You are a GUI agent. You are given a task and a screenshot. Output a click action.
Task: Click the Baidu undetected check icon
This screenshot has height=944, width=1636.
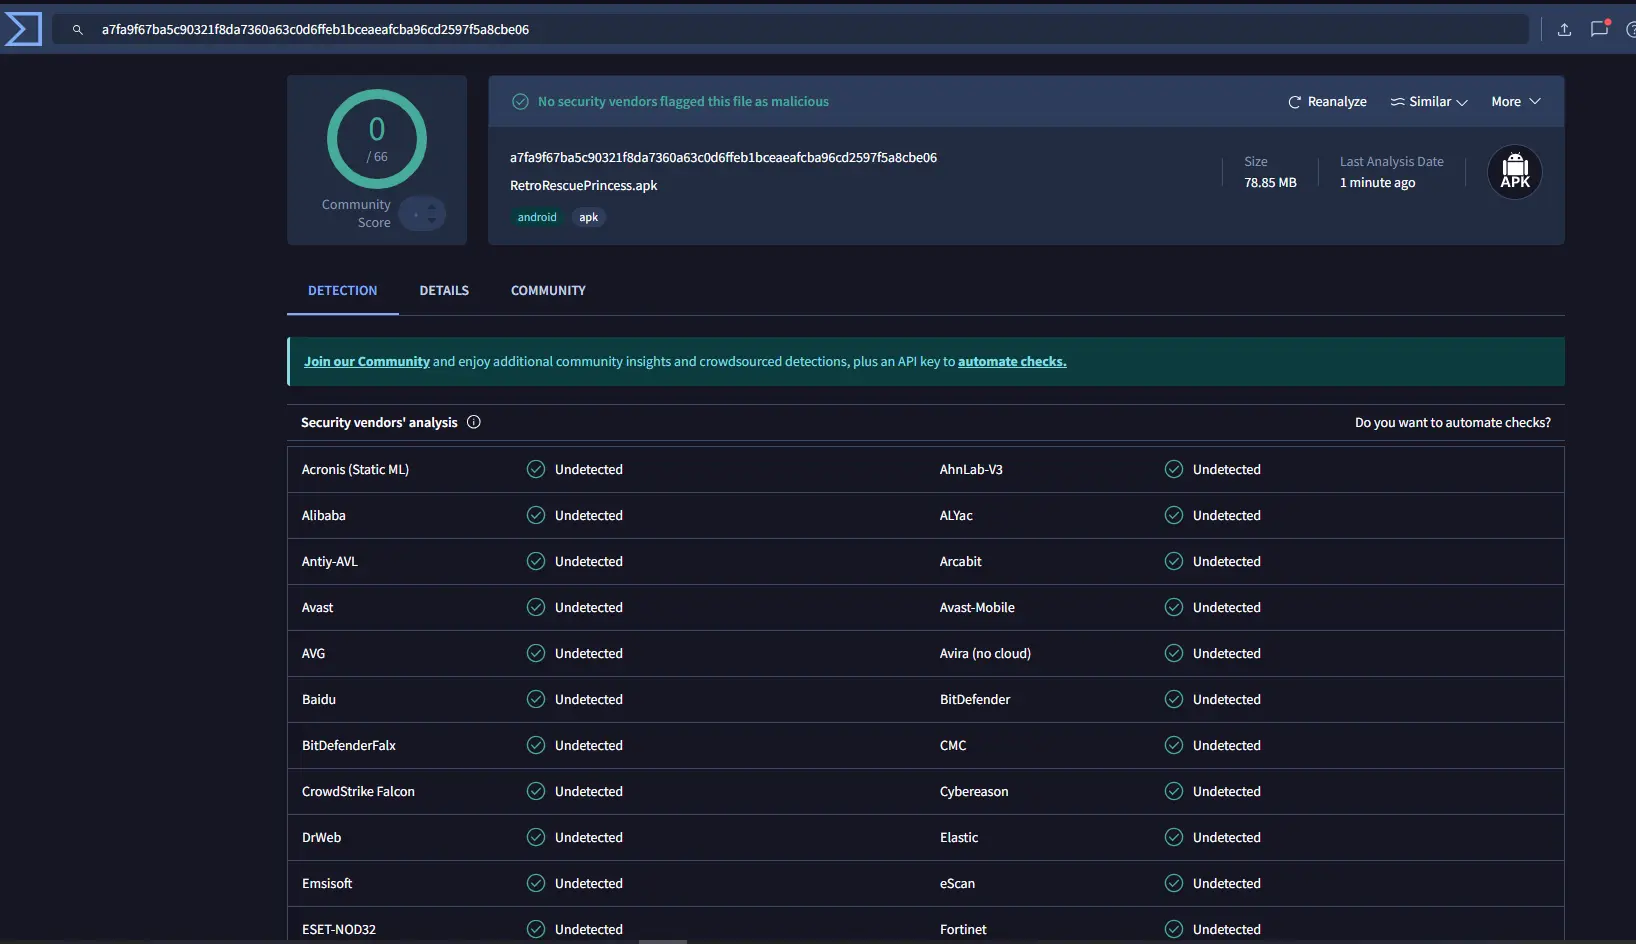(536, 699)
